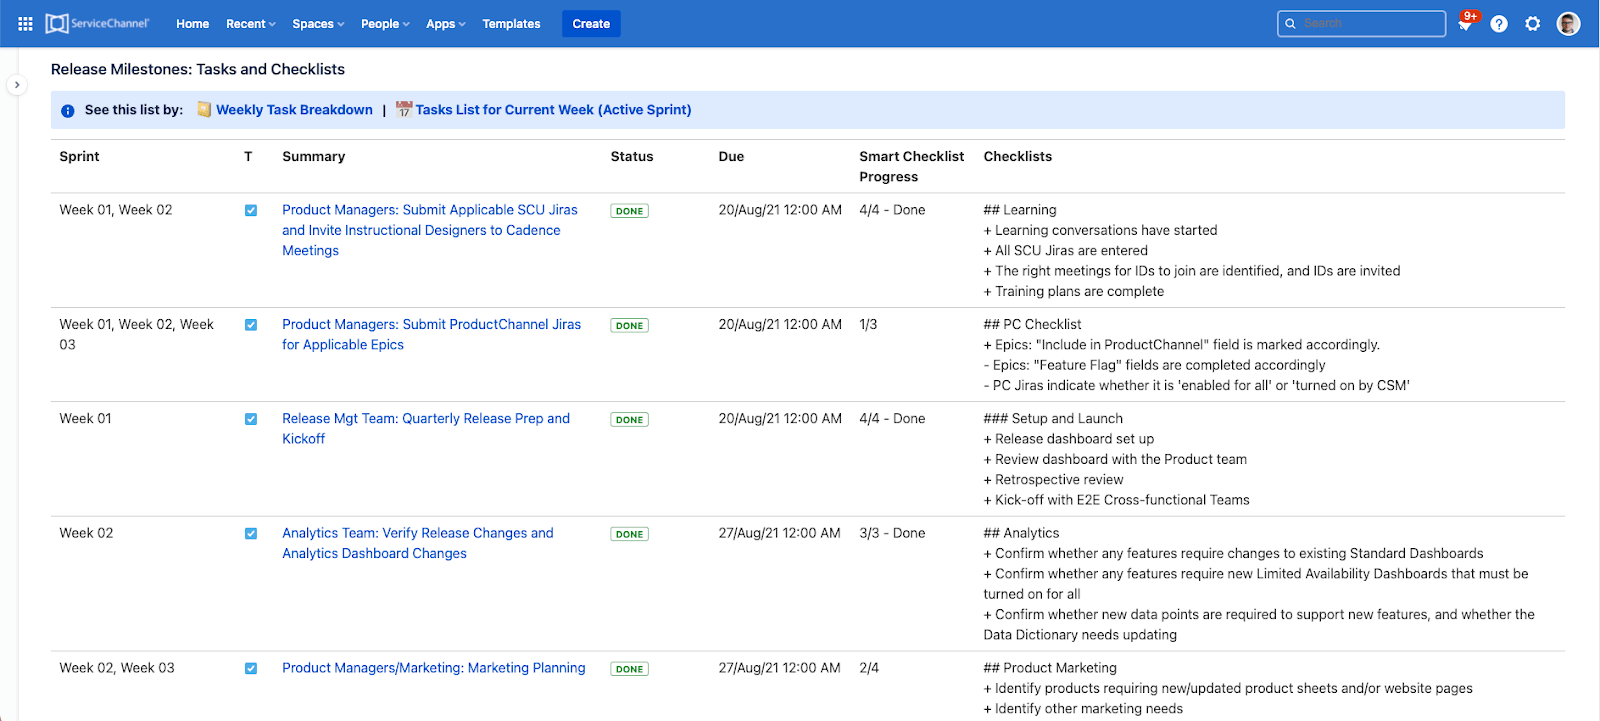Open the Templates menu item
Viewport: 1600px width, 721px height.
(511, 24)
